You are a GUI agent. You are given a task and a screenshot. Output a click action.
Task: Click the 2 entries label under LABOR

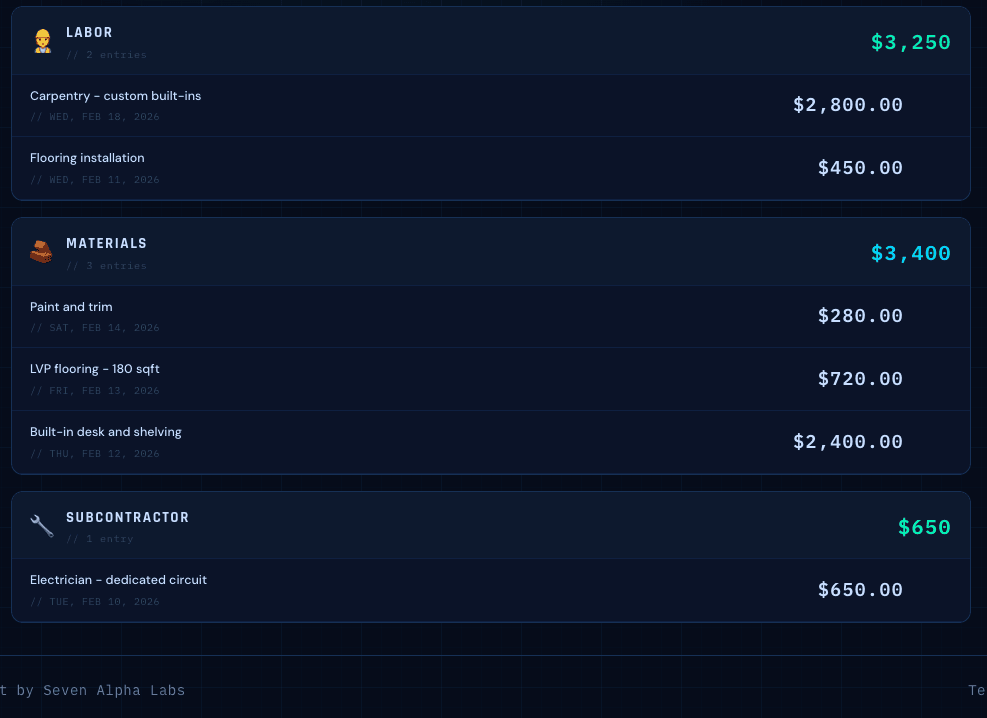coord(107,55)
